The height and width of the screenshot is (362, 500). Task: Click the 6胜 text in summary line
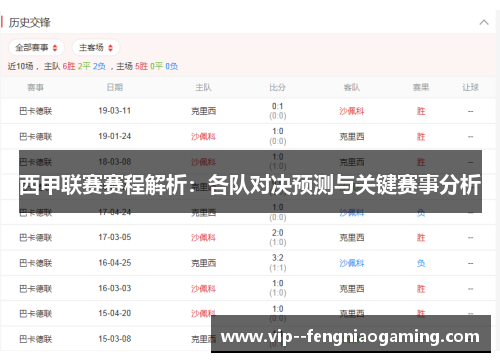[x=69, y=66]
